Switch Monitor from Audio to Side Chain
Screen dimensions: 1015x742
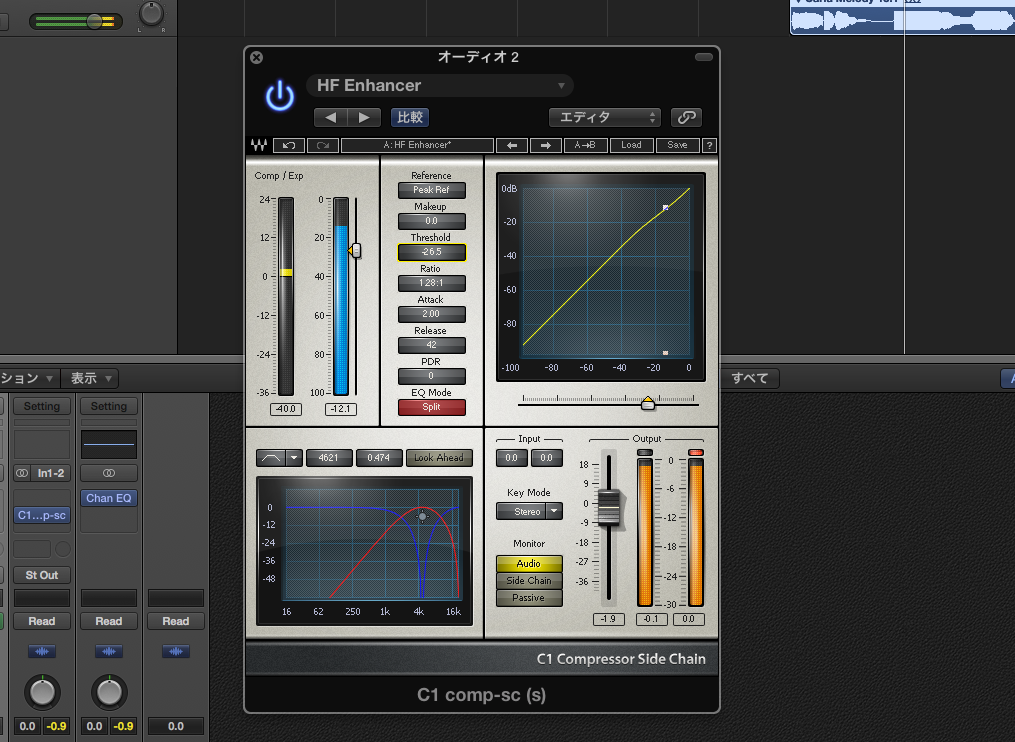529,579
